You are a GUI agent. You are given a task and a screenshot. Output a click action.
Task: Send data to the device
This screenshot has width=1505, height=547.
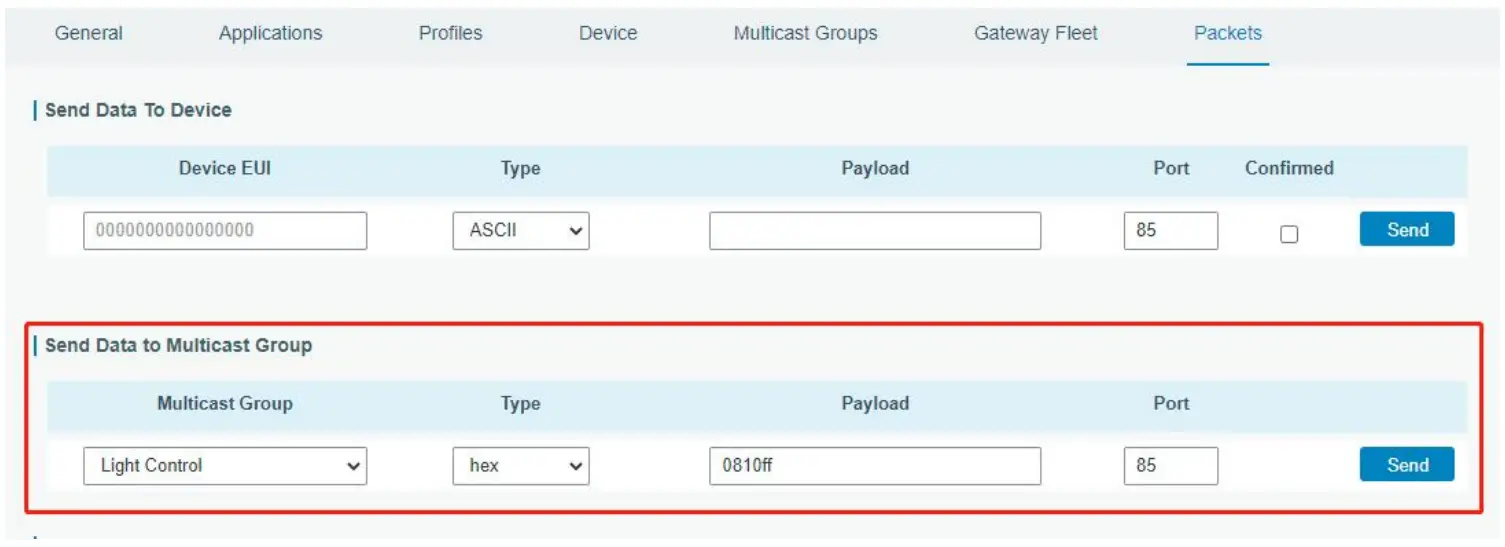pyautogui.click(x=1407, y=230)
